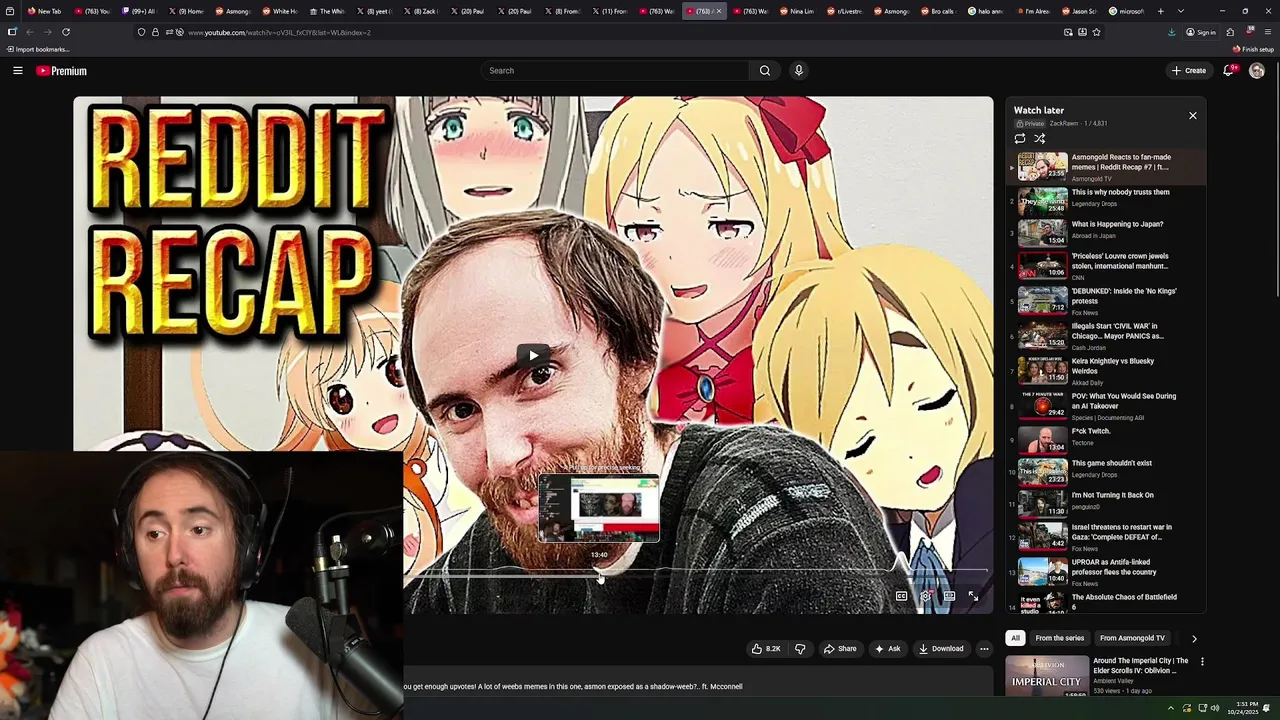
Task: Enter fullscreen on the video player
Action: tap(973, 596)
